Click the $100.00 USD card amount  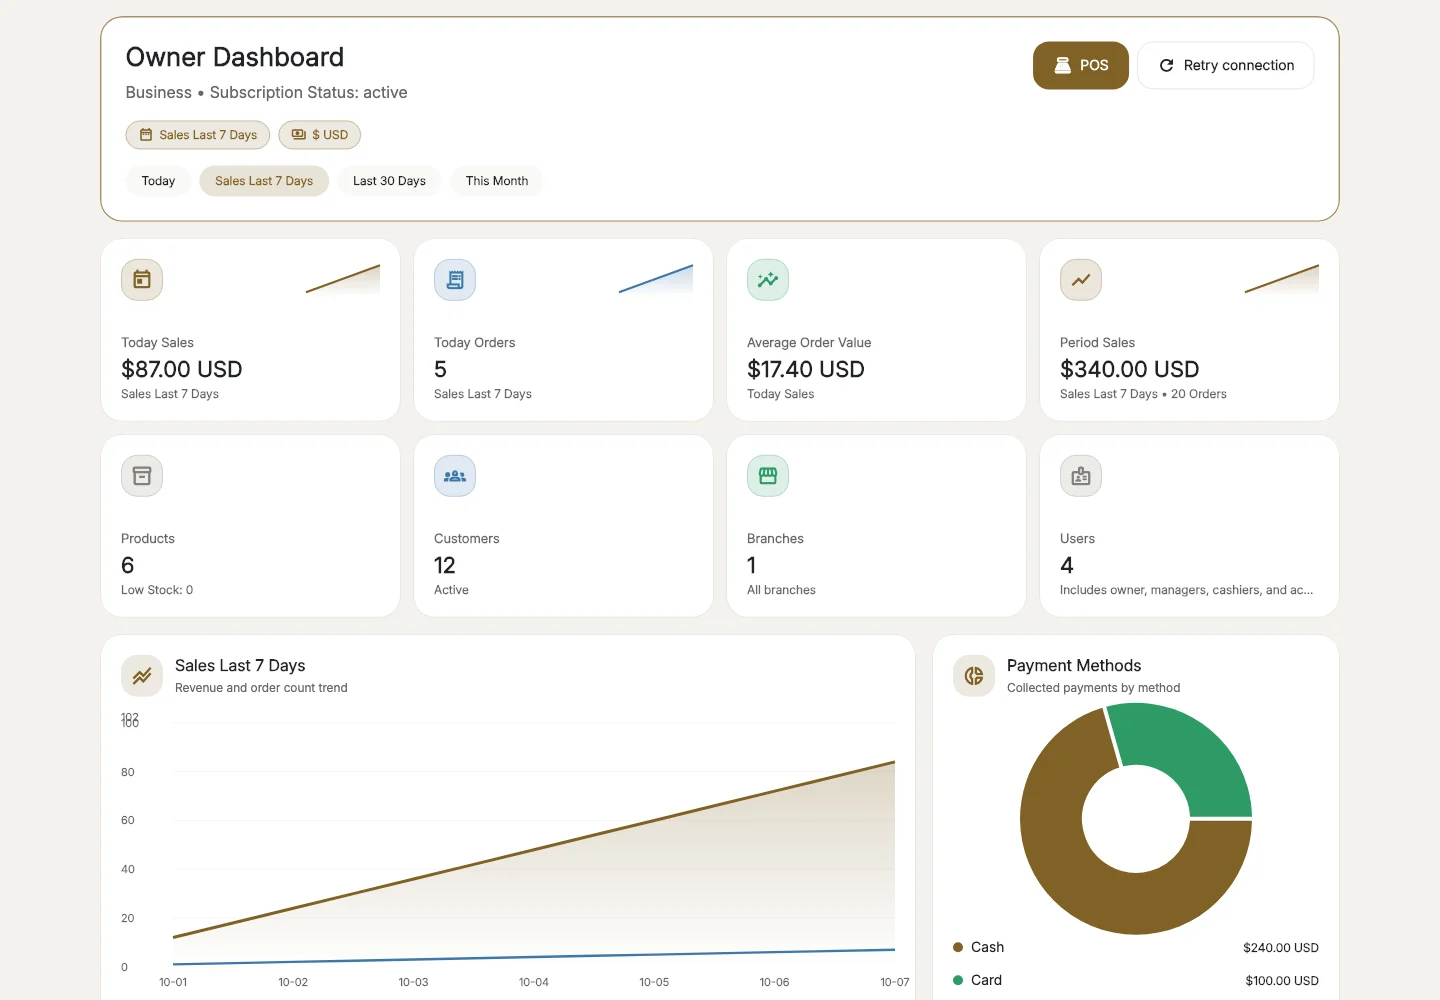pyautogui.click(x=1282, y=981)
